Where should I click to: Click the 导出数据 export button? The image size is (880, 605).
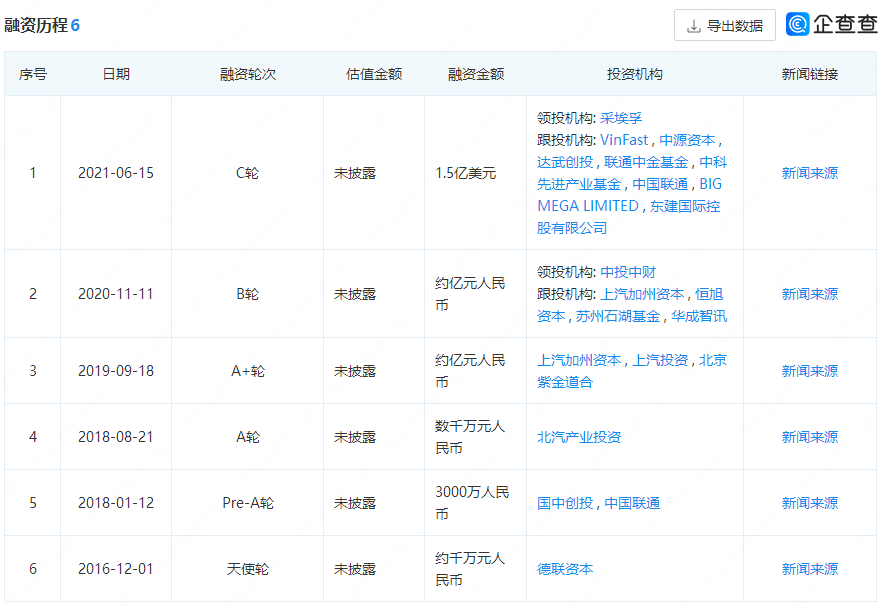click(x=725, y=25)
